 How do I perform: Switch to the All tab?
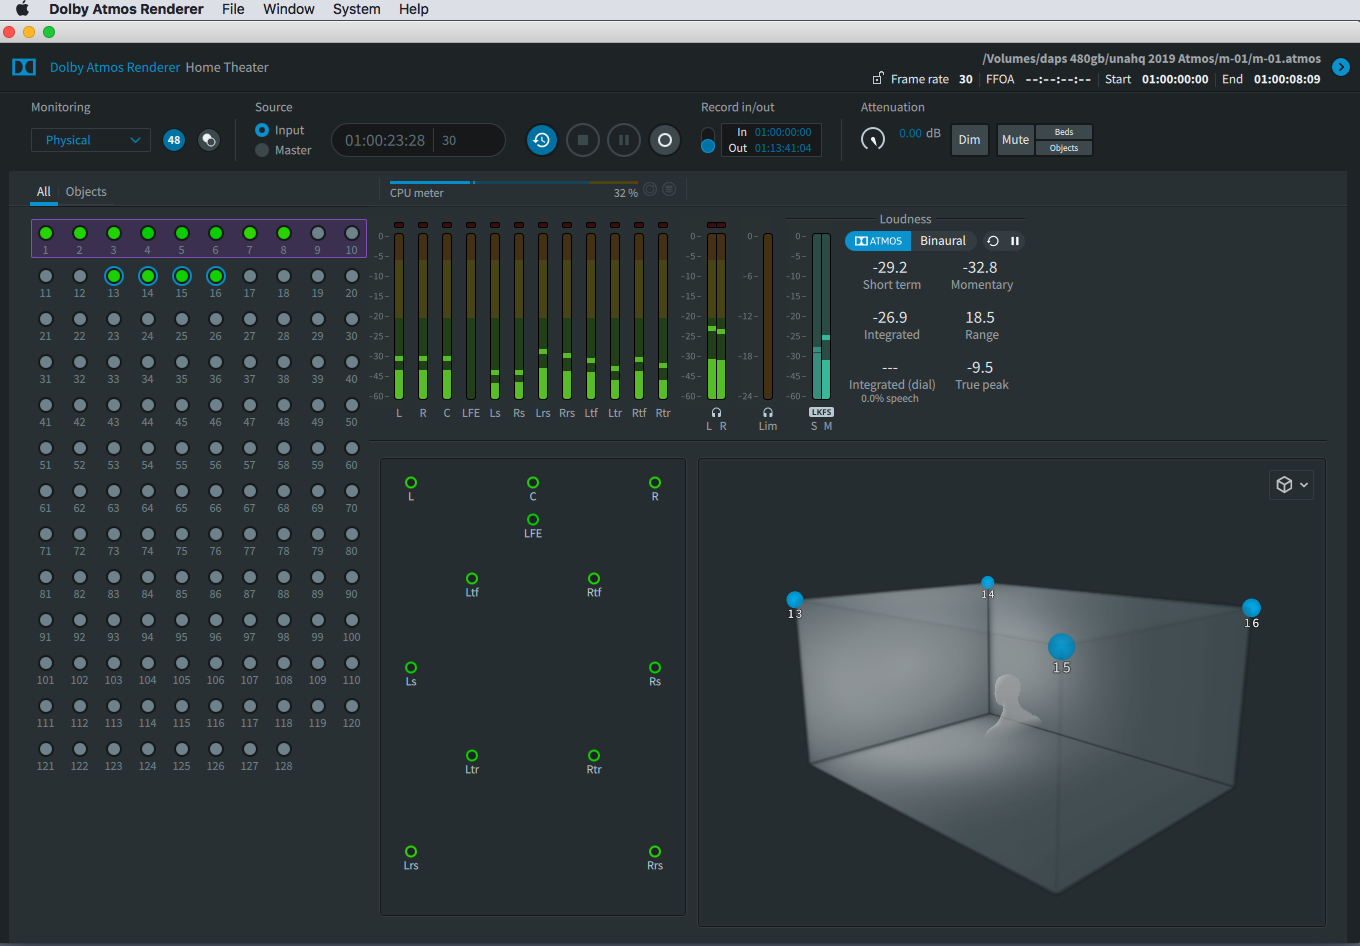click(x=44, y=192)
